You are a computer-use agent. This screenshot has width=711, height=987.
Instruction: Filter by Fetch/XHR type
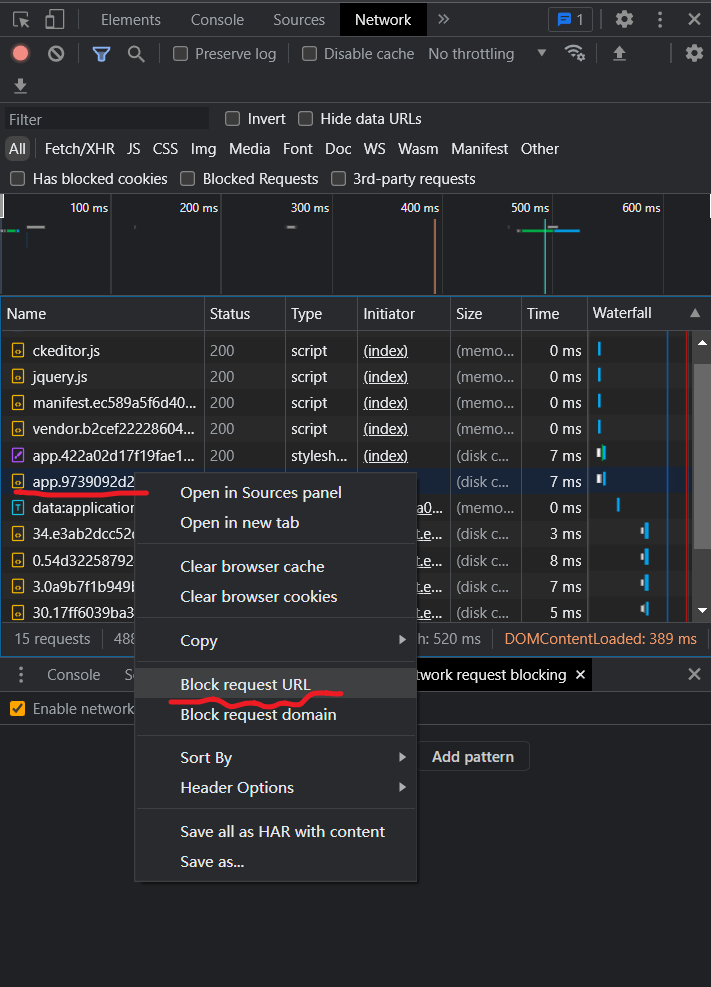[80, 149]
